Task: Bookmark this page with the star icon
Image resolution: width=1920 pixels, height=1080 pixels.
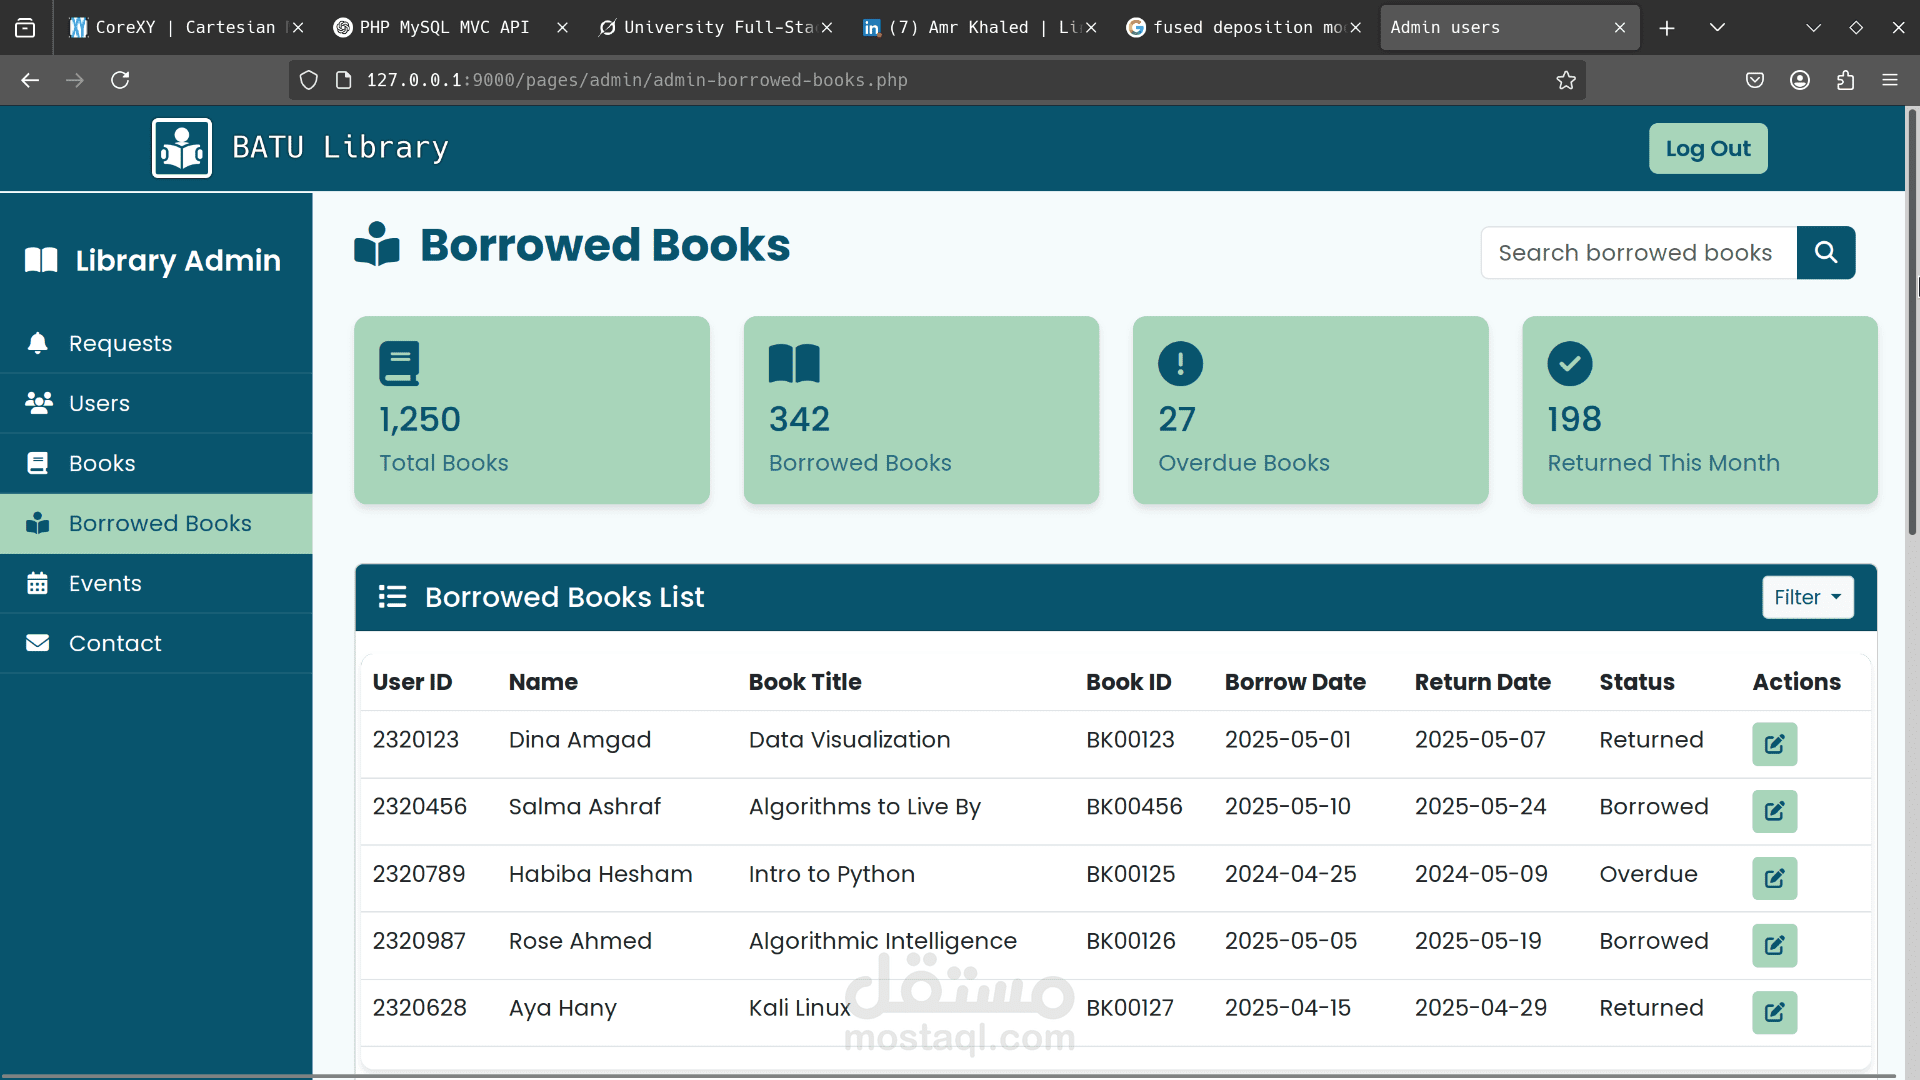Action: [x=1566, y=80]
